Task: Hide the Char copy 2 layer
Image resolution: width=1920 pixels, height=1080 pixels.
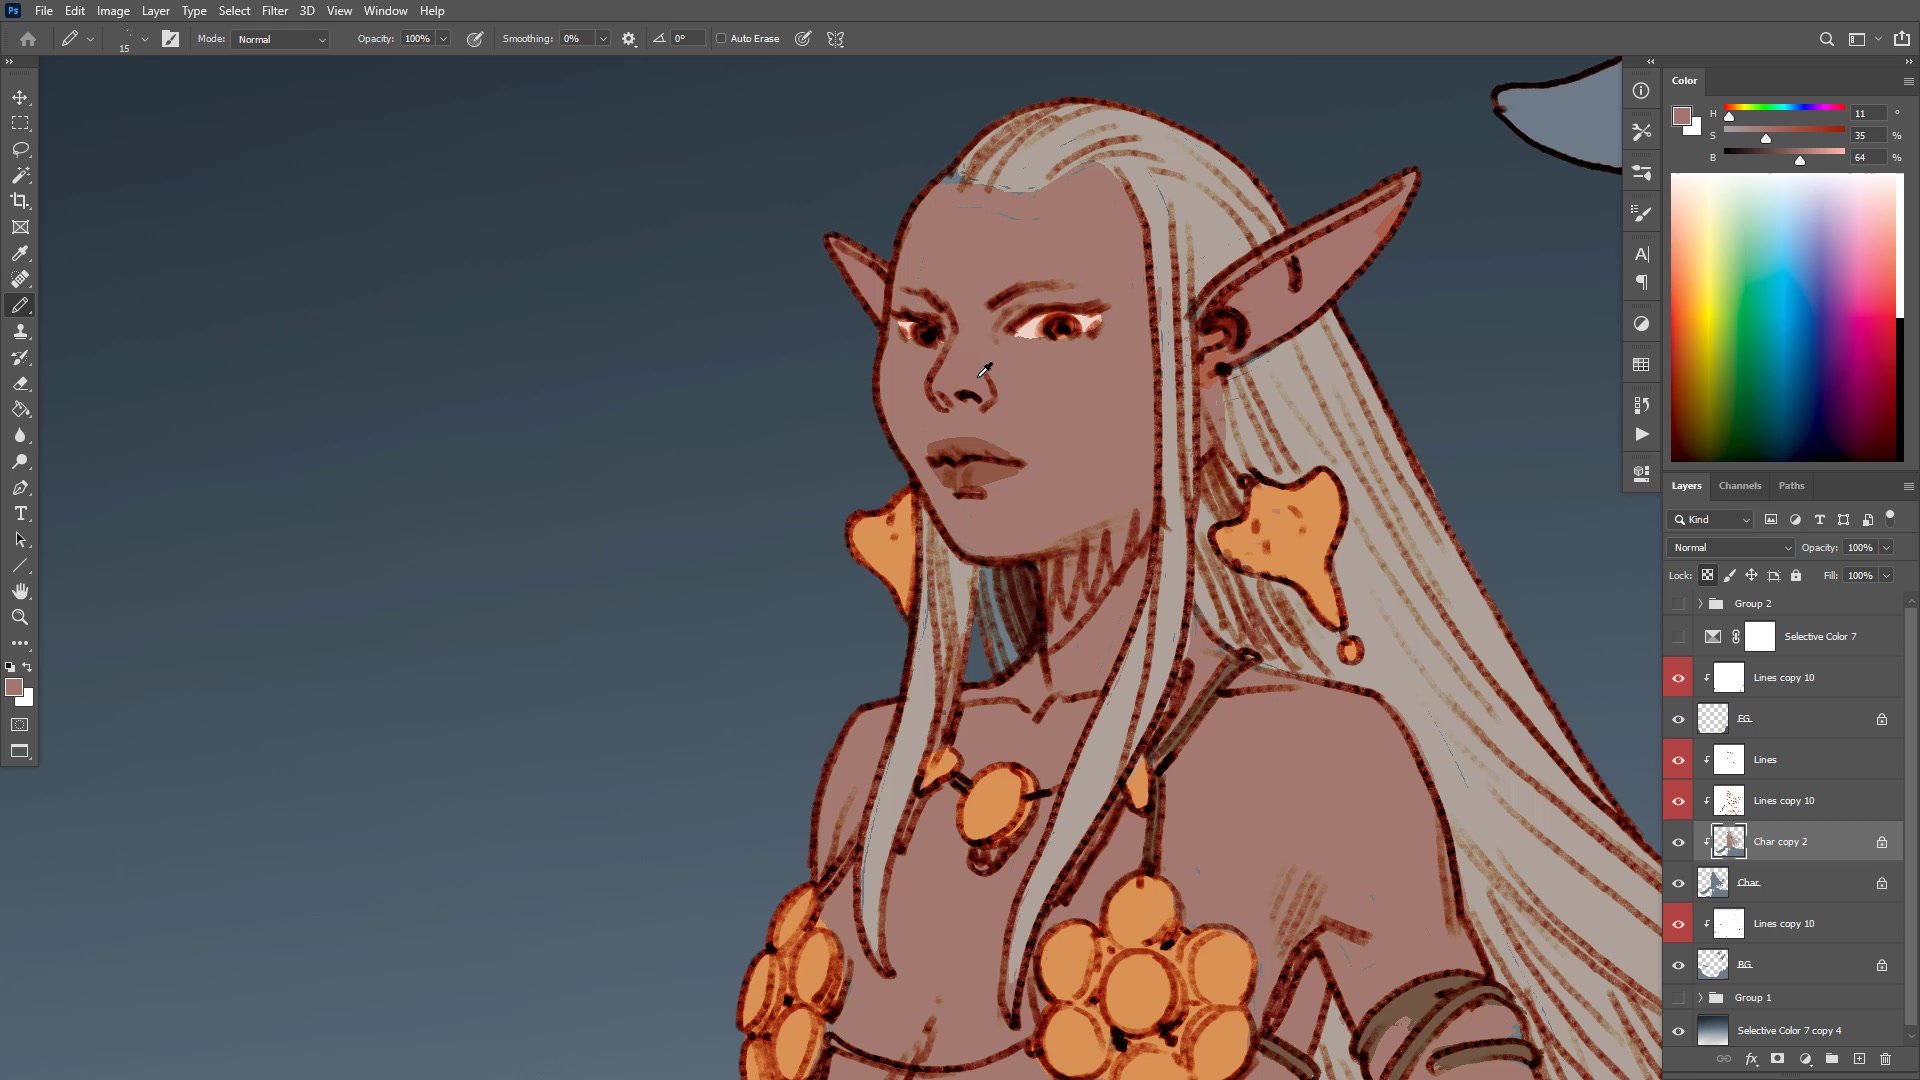Action: [1678, 842]
